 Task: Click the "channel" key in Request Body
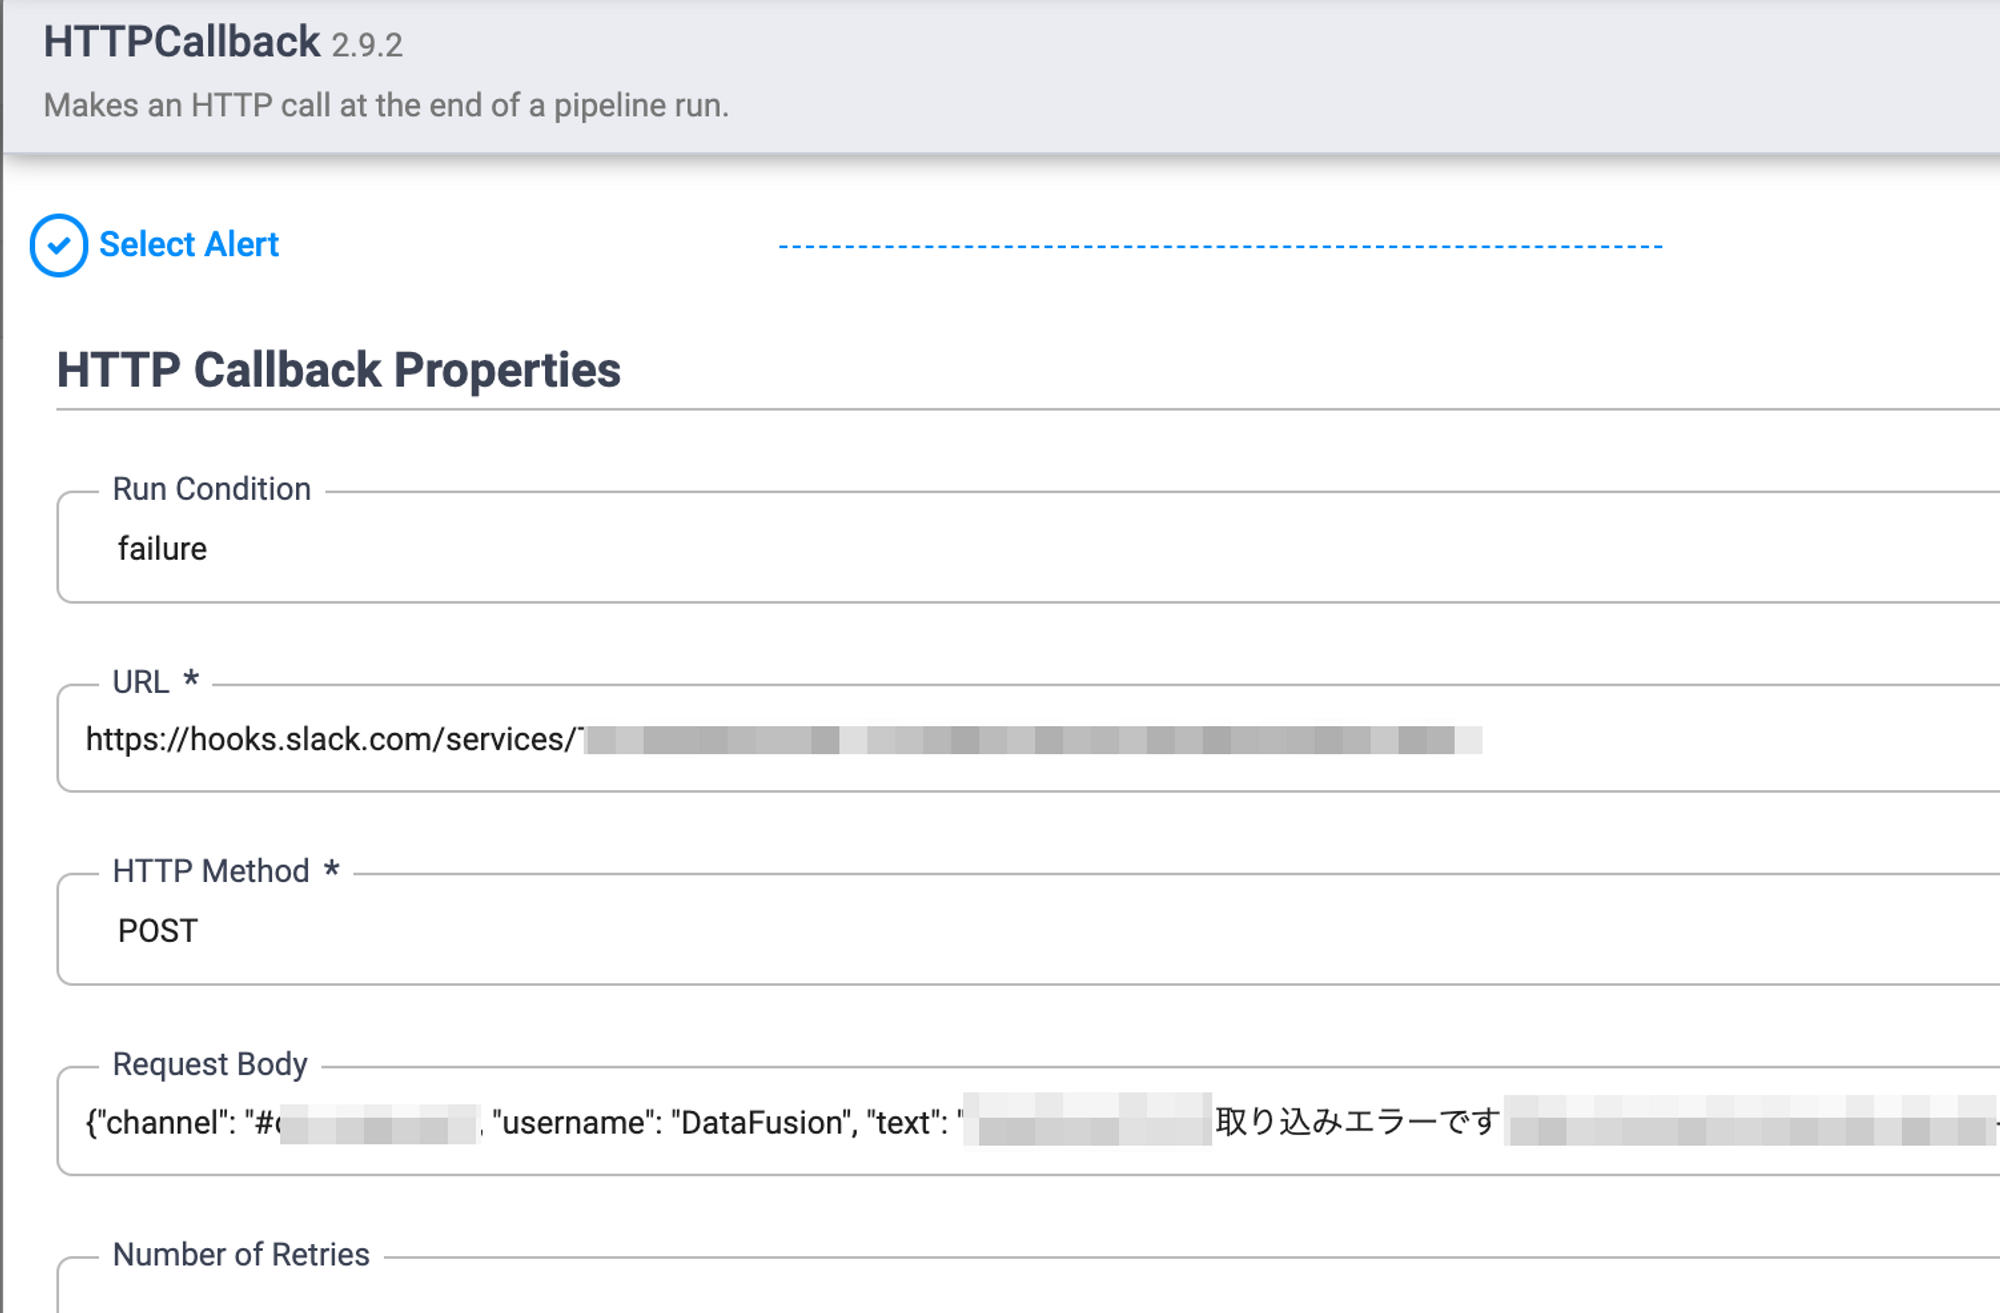pyautogui.click(x=163, y=1123)
